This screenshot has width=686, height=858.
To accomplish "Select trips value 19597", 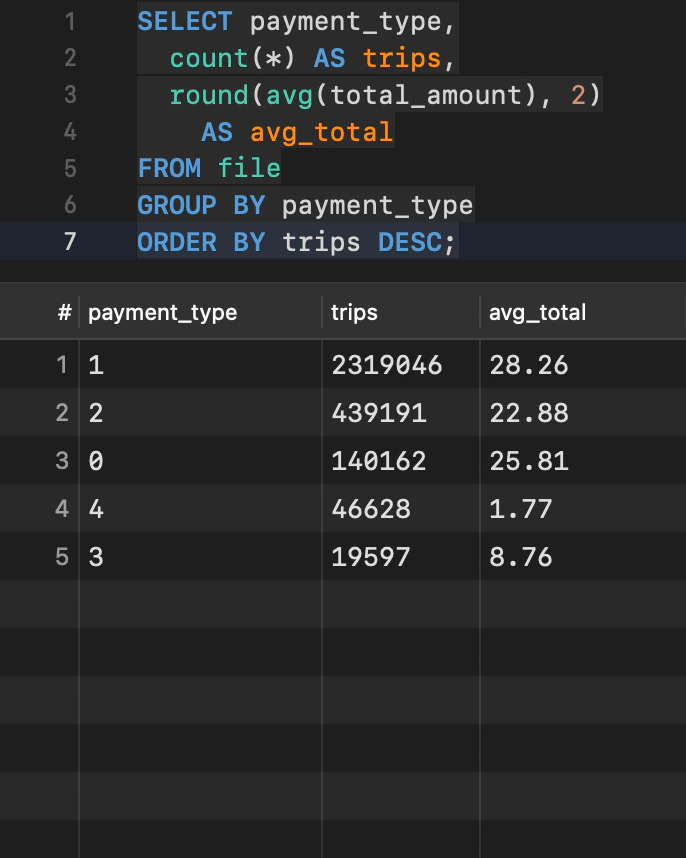I will [x=371, y=557].
